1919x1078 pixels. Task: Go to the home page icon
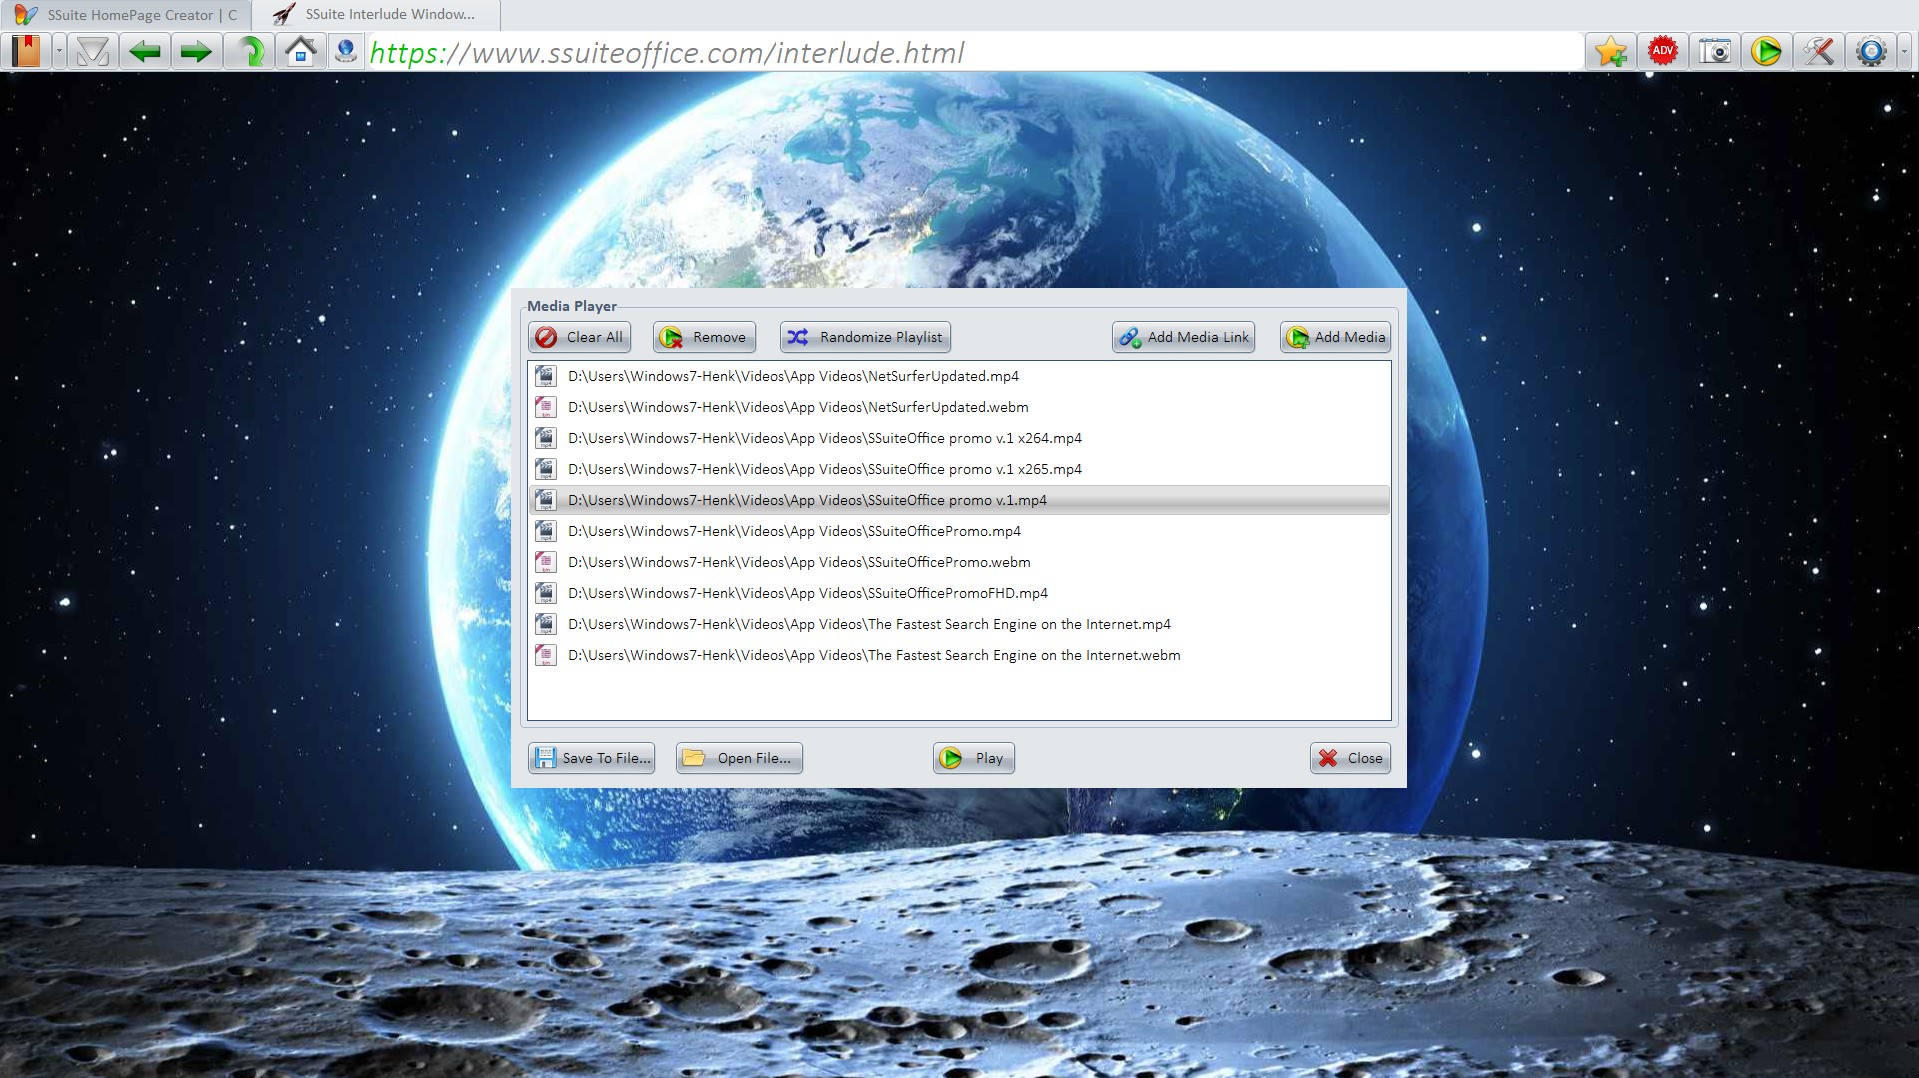[300, 52]
